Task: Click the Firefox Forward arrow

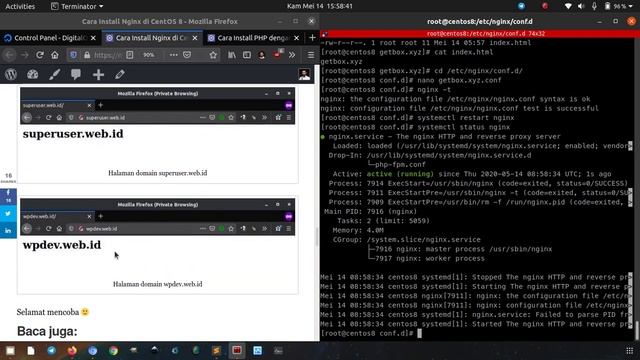Action: pyautogui.click(x=24, y=55)
